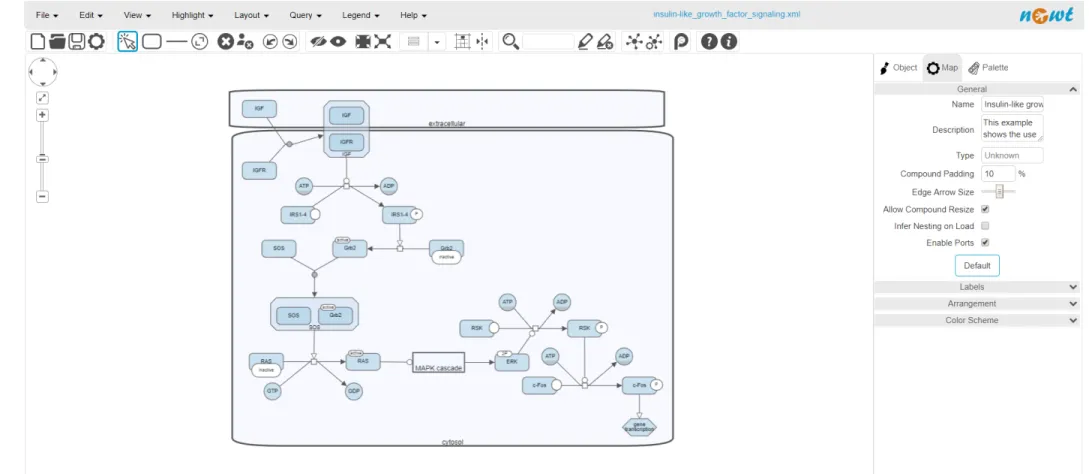Toggle Infer Nesting on Load checkbox
This screenshot has width=1089, height=474.
(985, 226)
